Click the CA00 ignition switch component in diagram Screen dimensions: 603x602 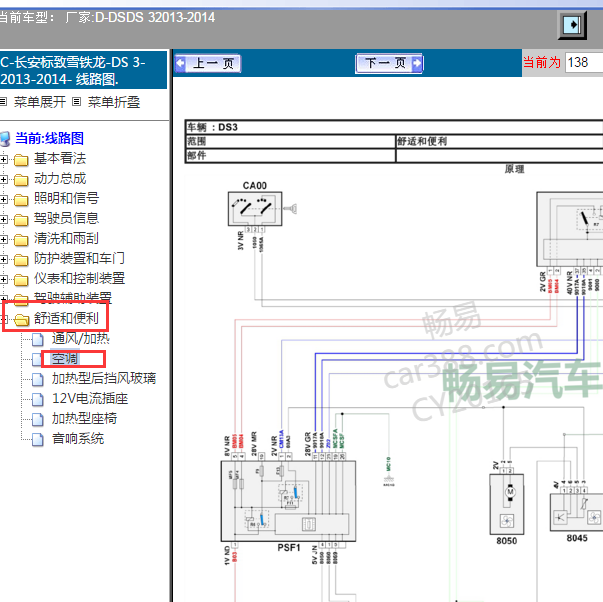[255, 208]
